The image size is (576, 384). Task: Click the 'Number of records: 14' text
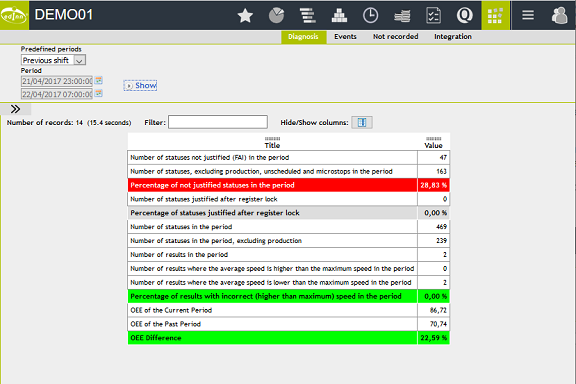[x=45, y=123]
